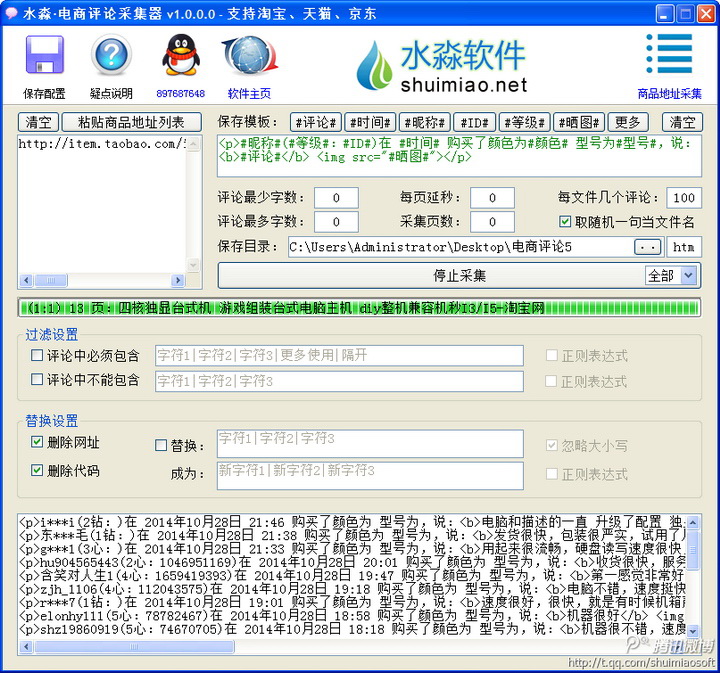
Task: Close the 电商评论采集器 window
Action: 706,14
